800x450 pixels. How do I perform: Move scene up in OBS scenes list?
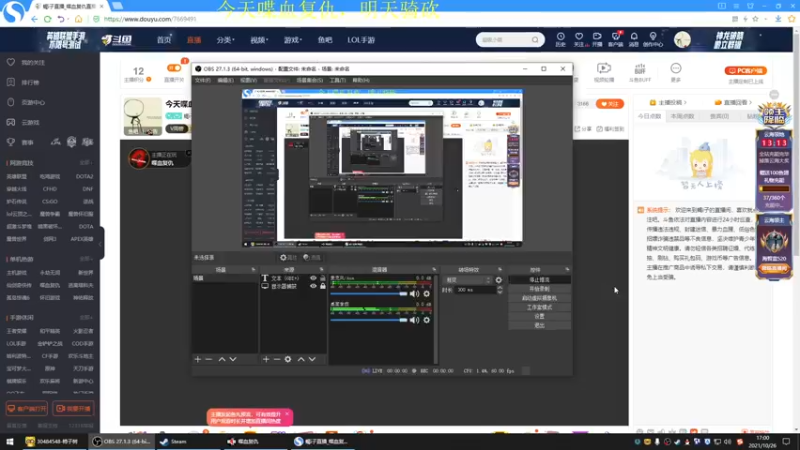pyautogui.click(x=222, y=359)
